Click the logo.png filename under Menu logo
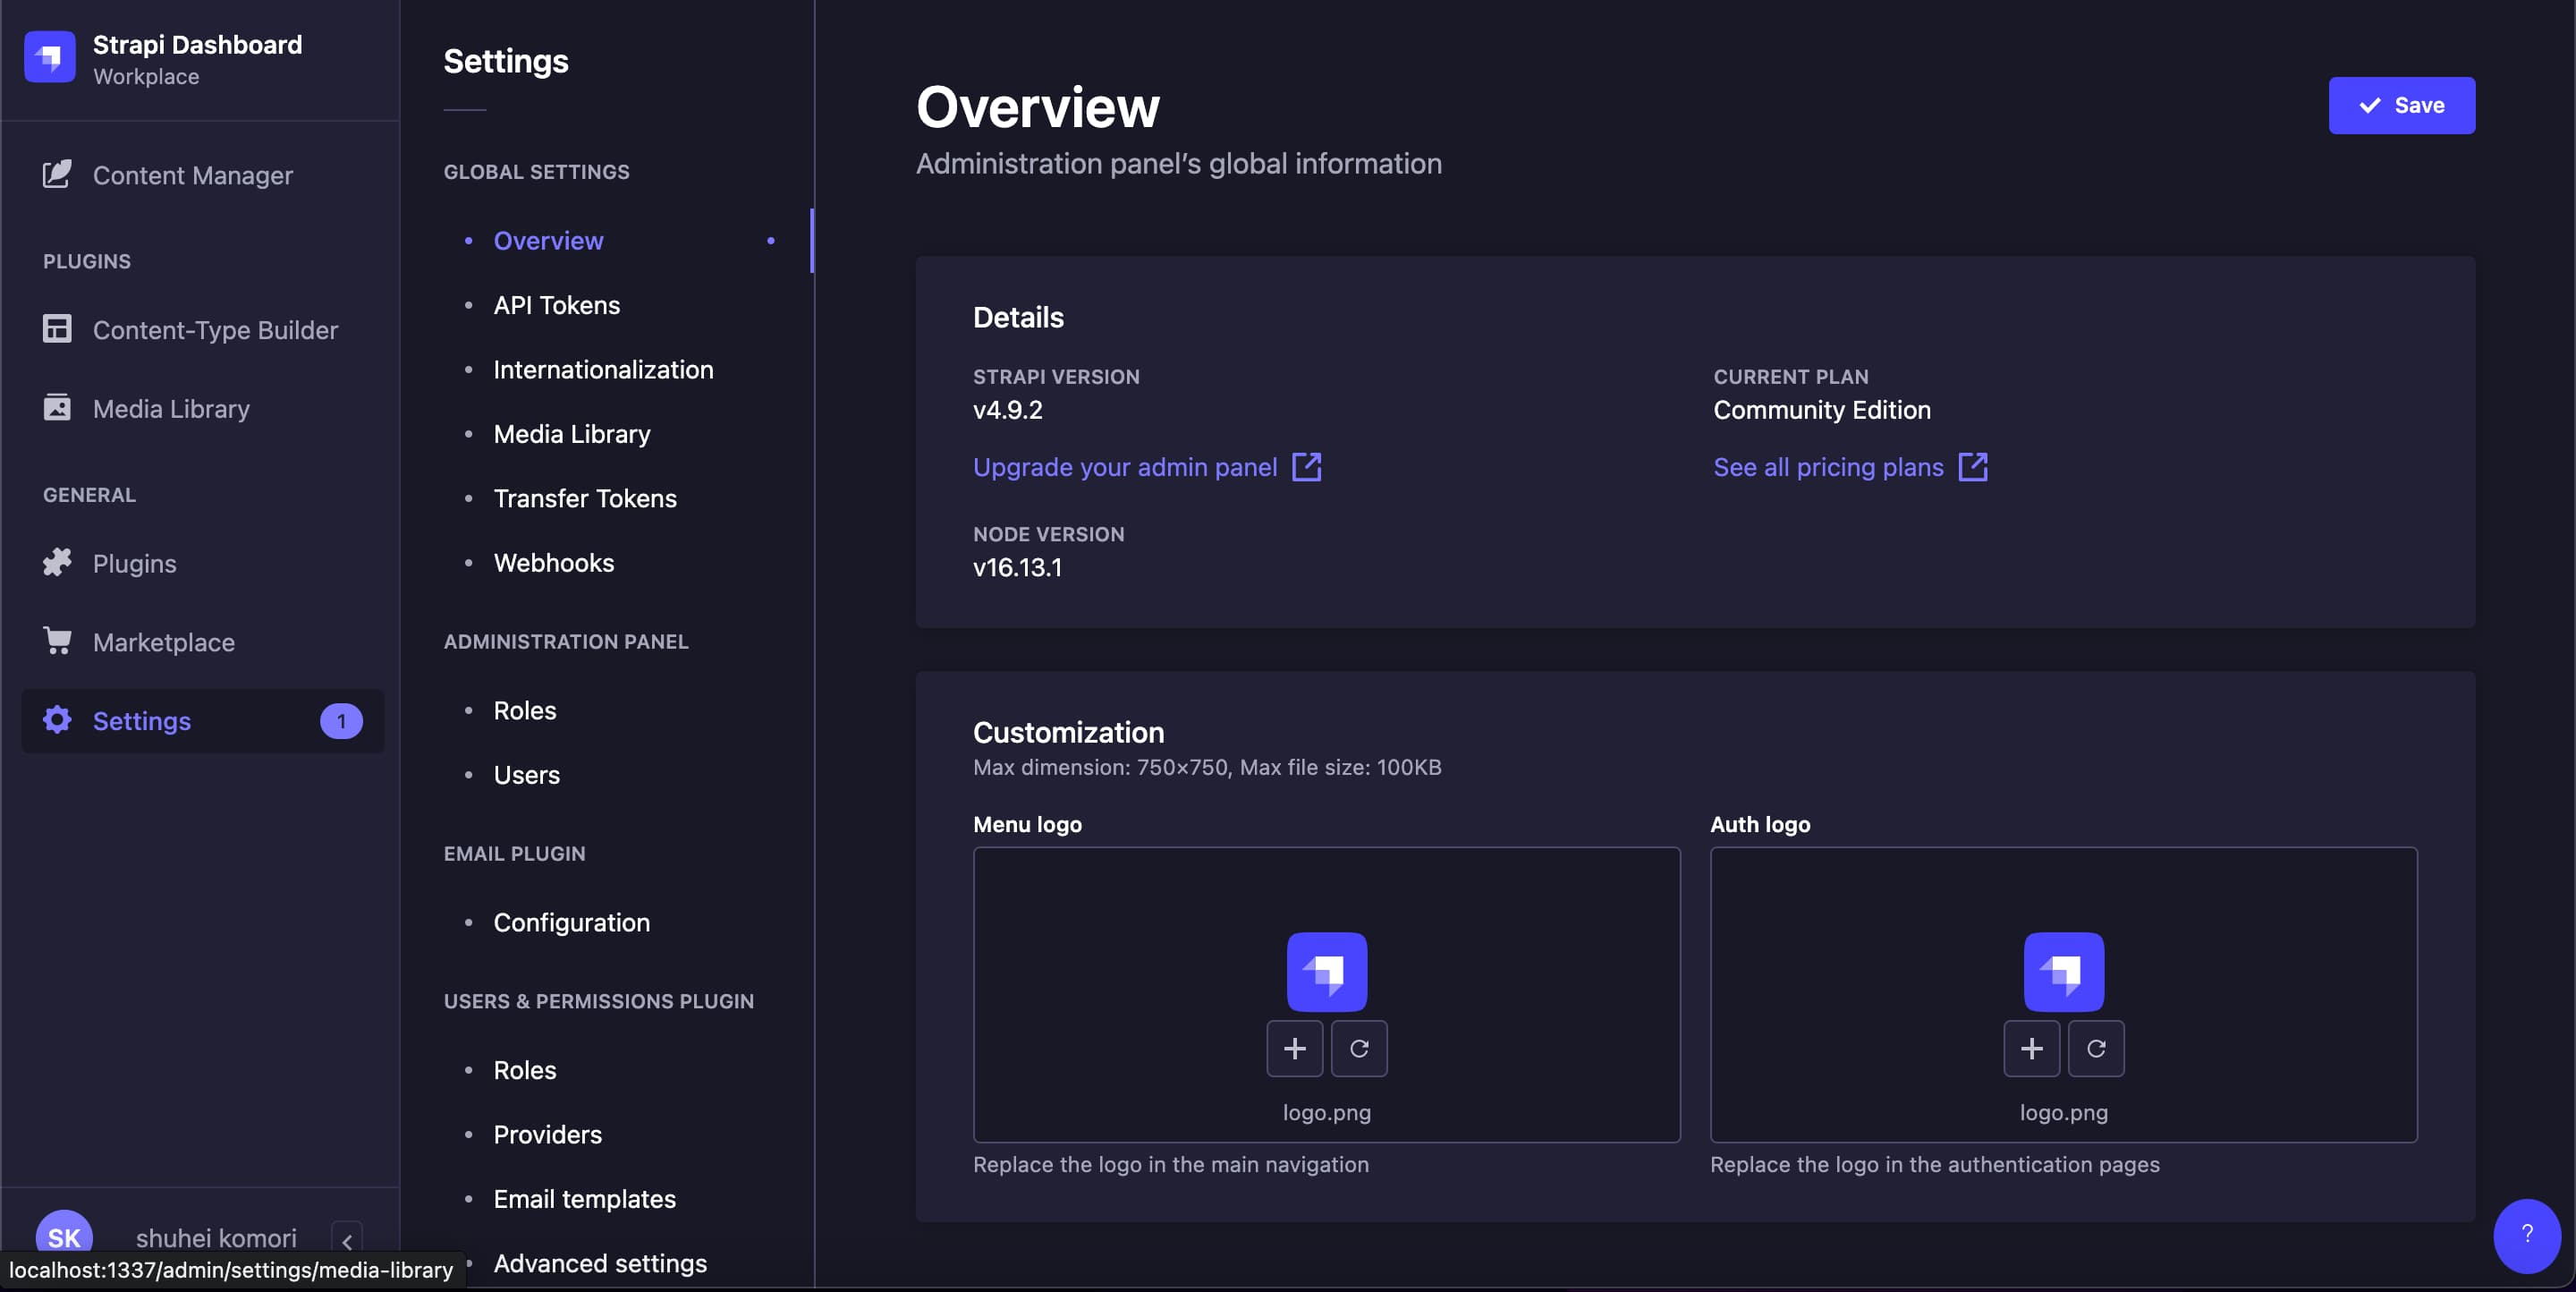 pyautogui.click(x=1326, y=1112)
